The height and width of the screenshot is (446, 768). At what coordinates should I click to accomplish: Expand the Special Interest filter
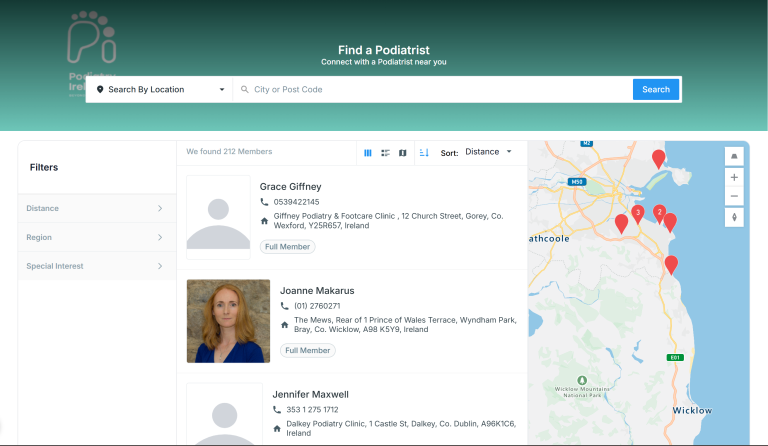coord(97,266)
